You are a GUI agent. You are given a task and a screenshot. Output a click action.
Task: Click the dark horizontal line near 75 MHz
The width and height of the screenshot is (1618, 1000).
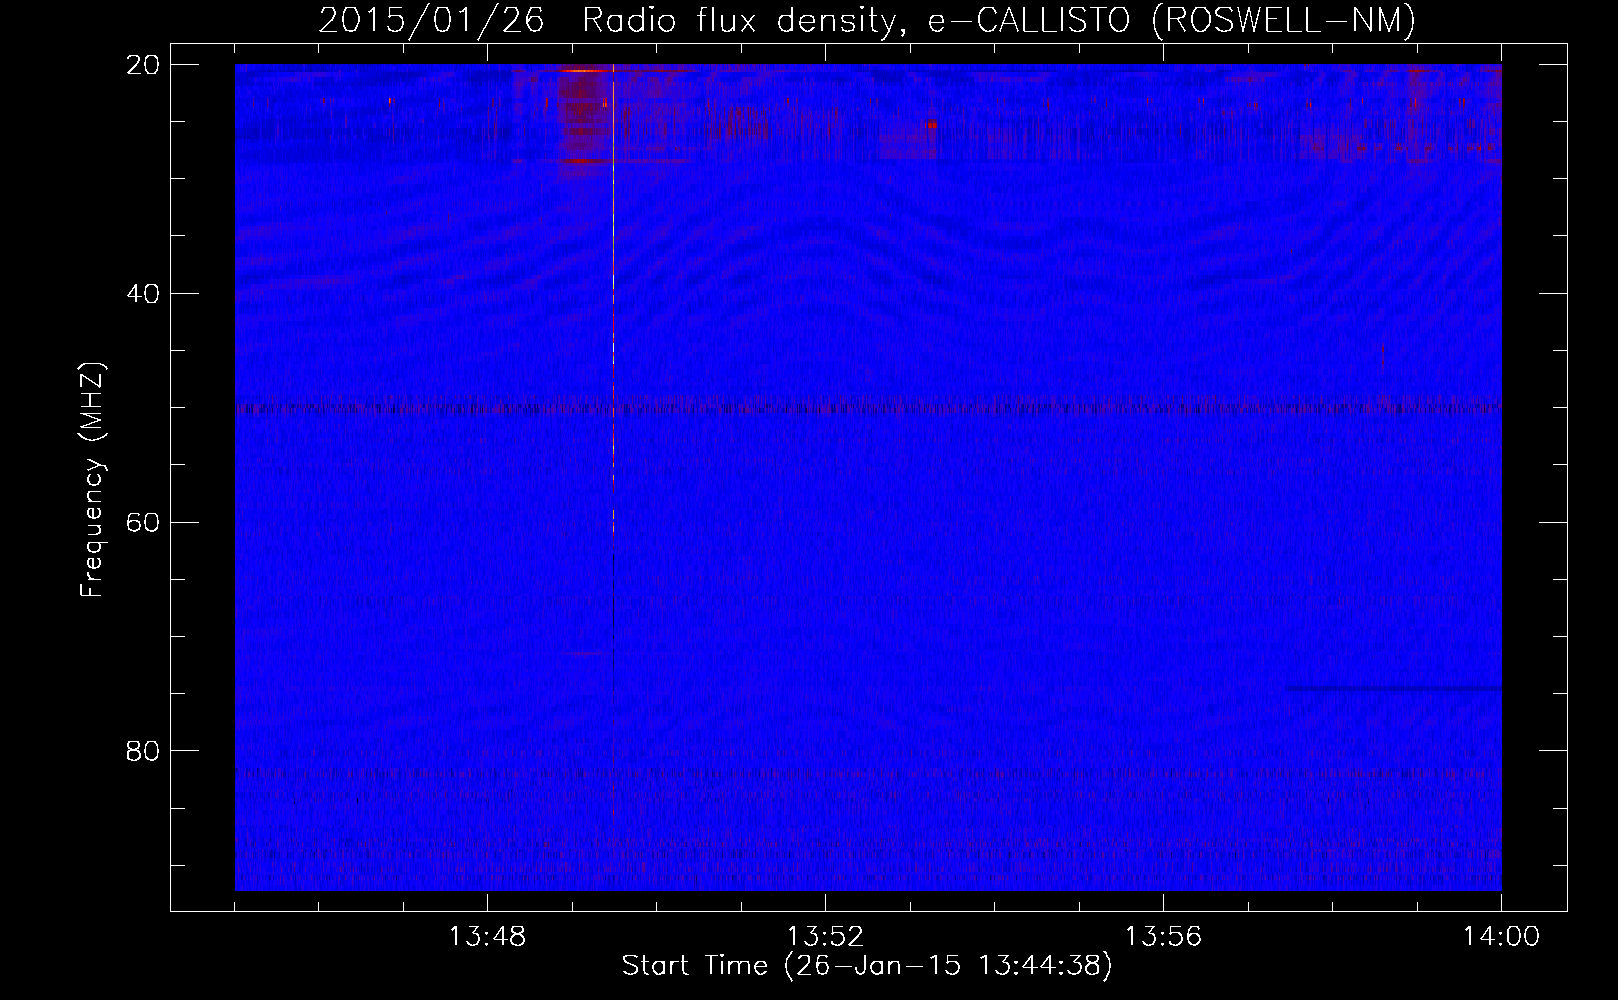click(x=1393, y=688)
